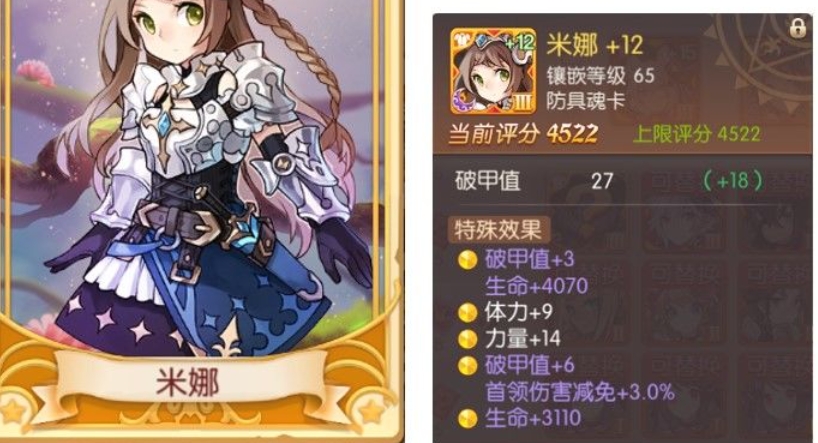The height and width of the screenshot is (443, 818).
Task: Click the green 上限评分 4522 label
Action: 696,134
